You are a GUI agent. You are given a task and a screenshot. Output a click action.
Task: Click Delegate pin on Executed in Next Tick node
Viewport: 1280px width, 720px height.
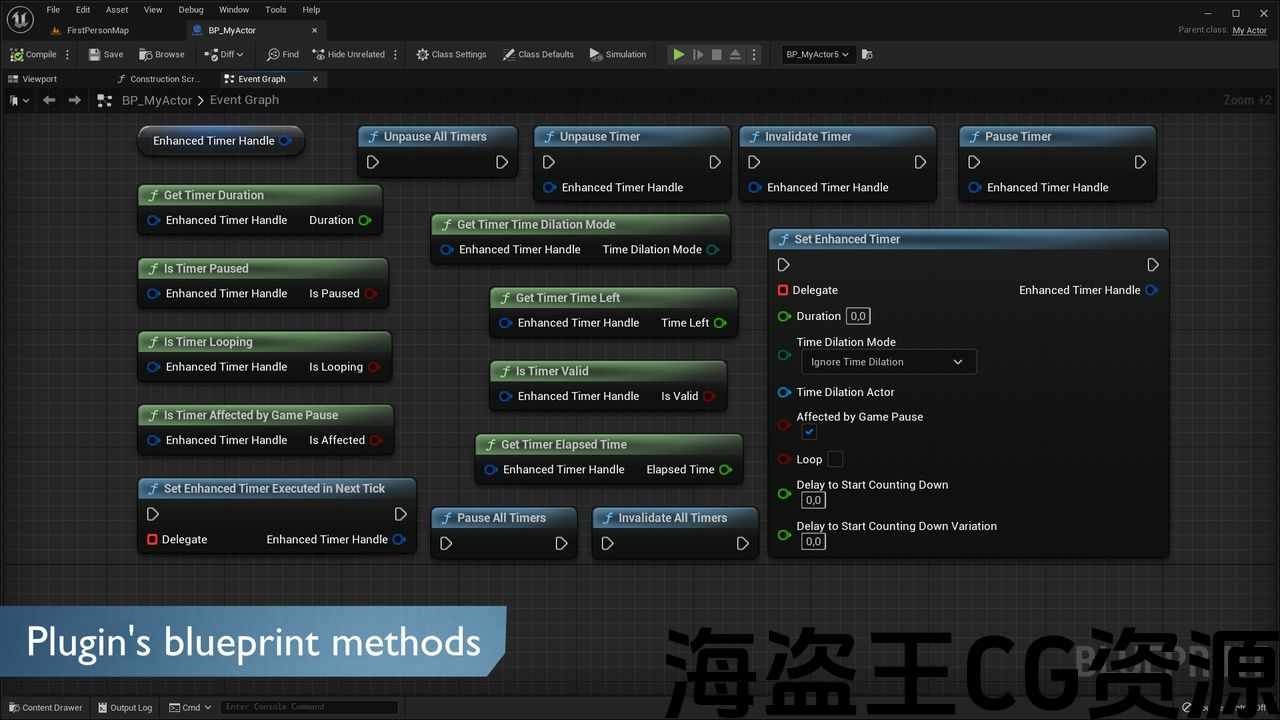(152, 539)
